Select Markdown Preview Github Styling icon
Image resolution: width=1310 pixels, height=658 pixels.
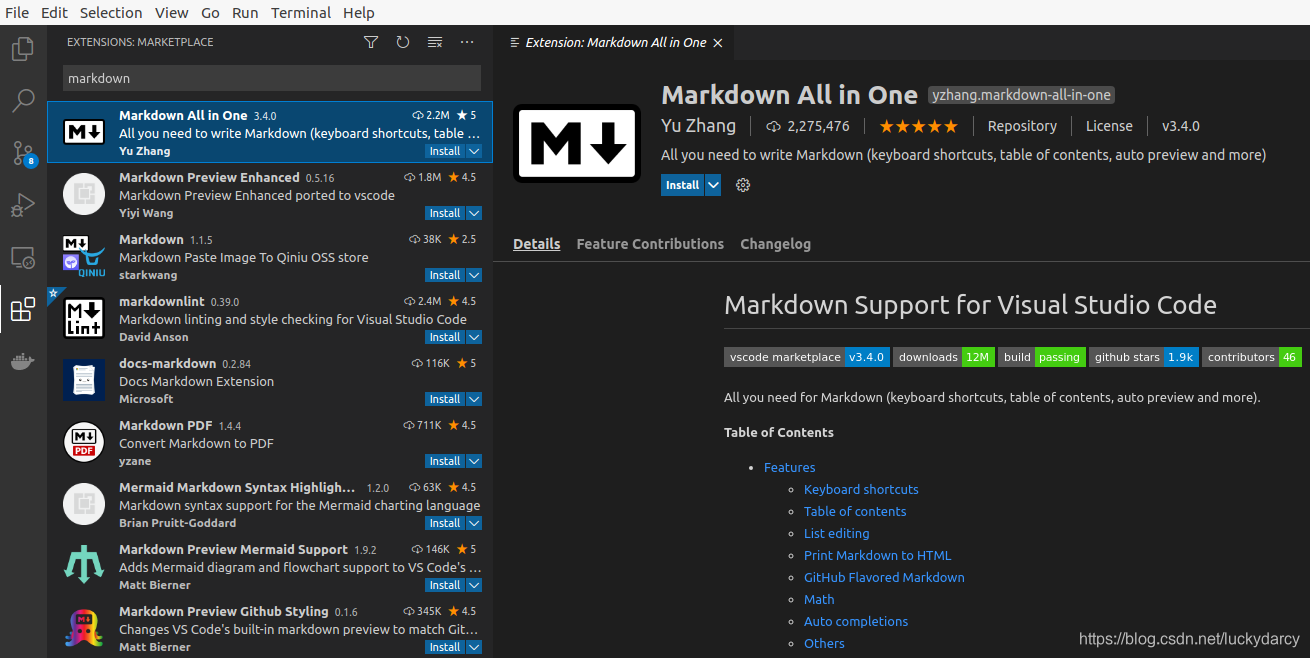click(x=84, y=628)
